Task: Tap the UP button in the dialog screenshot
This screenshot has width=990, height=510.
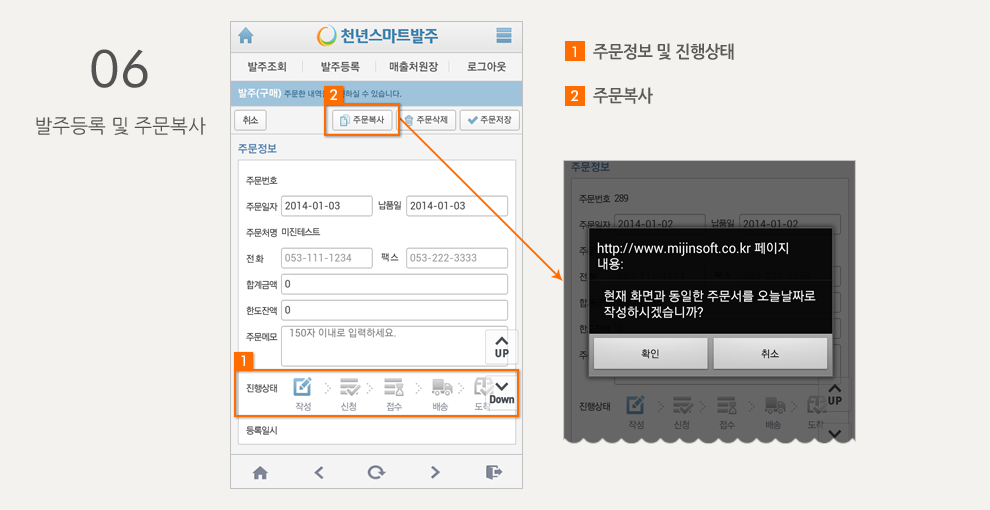Action: pos(835,394)
